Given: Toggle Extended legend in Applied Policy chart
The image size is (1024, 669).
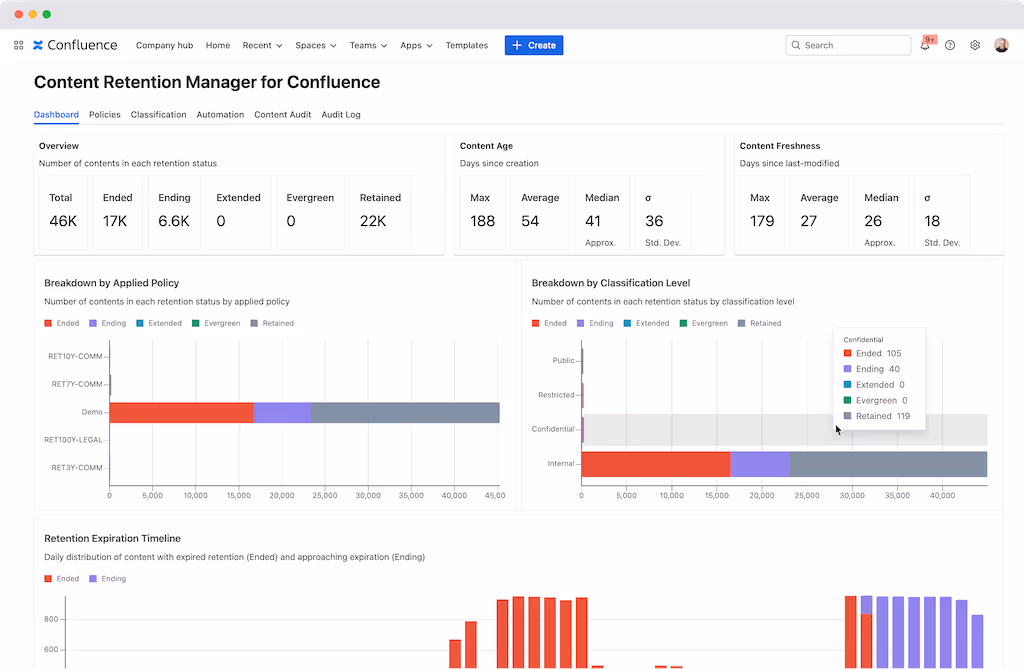Looking at the screenshot, I should pos(159,323).
